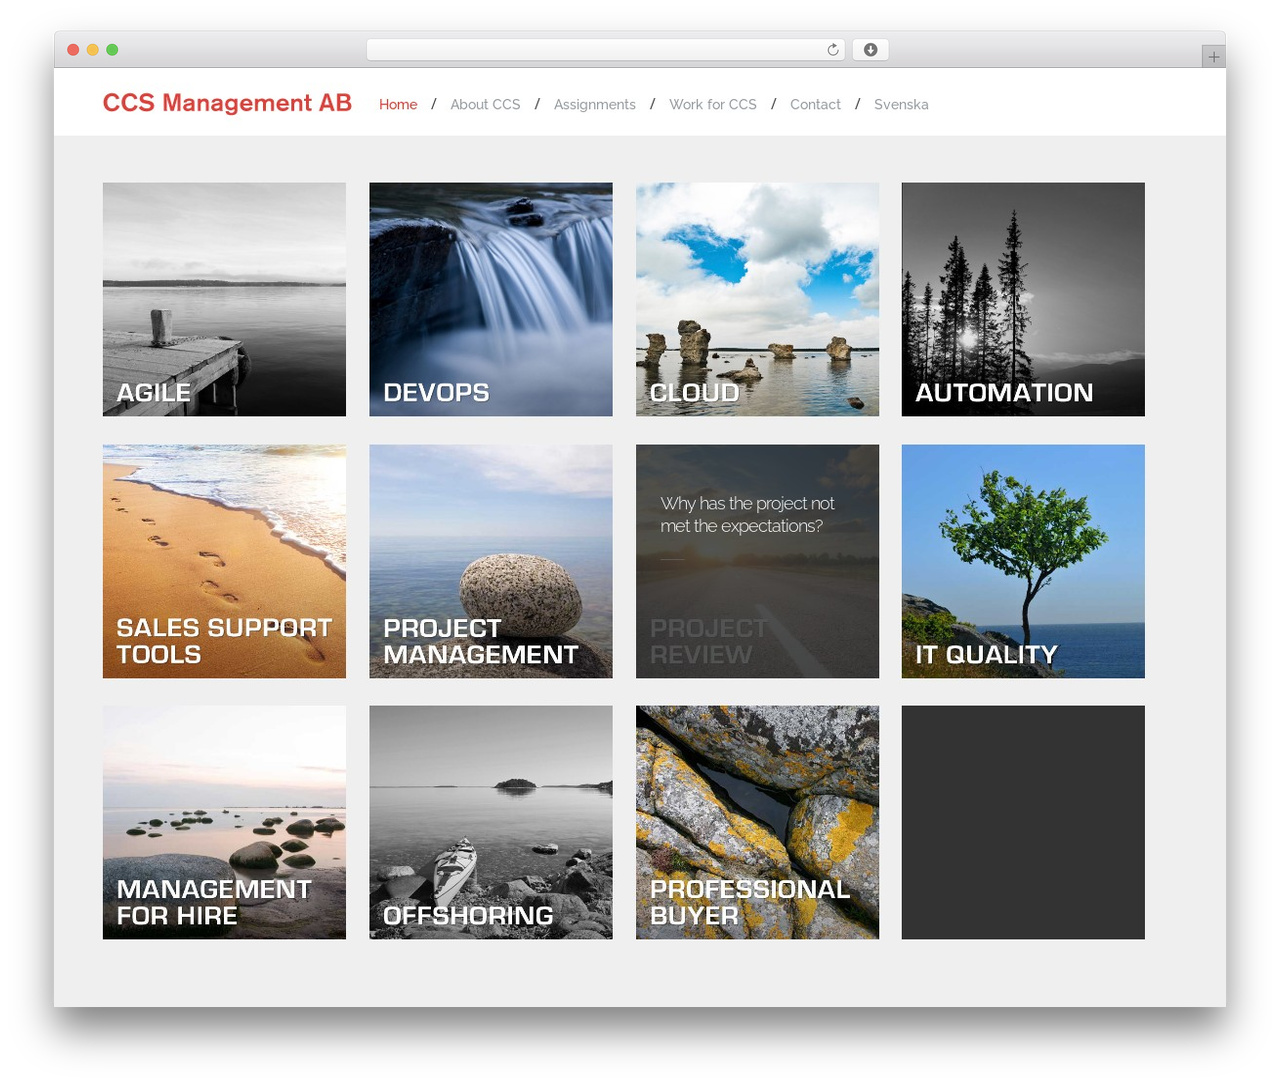The width and height of the screenshot is (1280, 1084).
Task: Open the IT Quality tile
Action: 1023,561
